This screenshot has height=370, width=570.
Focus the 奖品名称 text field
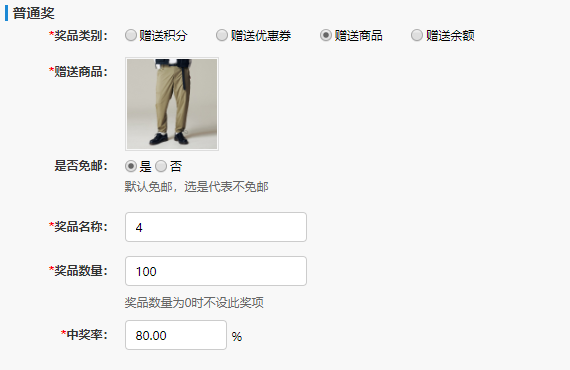(x=216, y=227)
